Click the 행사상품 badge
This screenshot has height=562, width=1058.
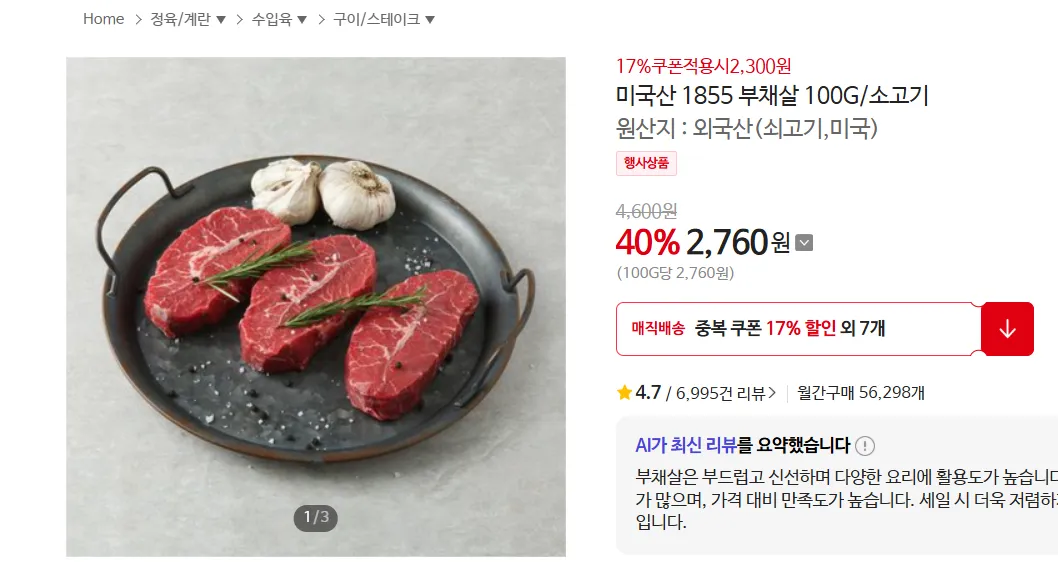(646, 163)
